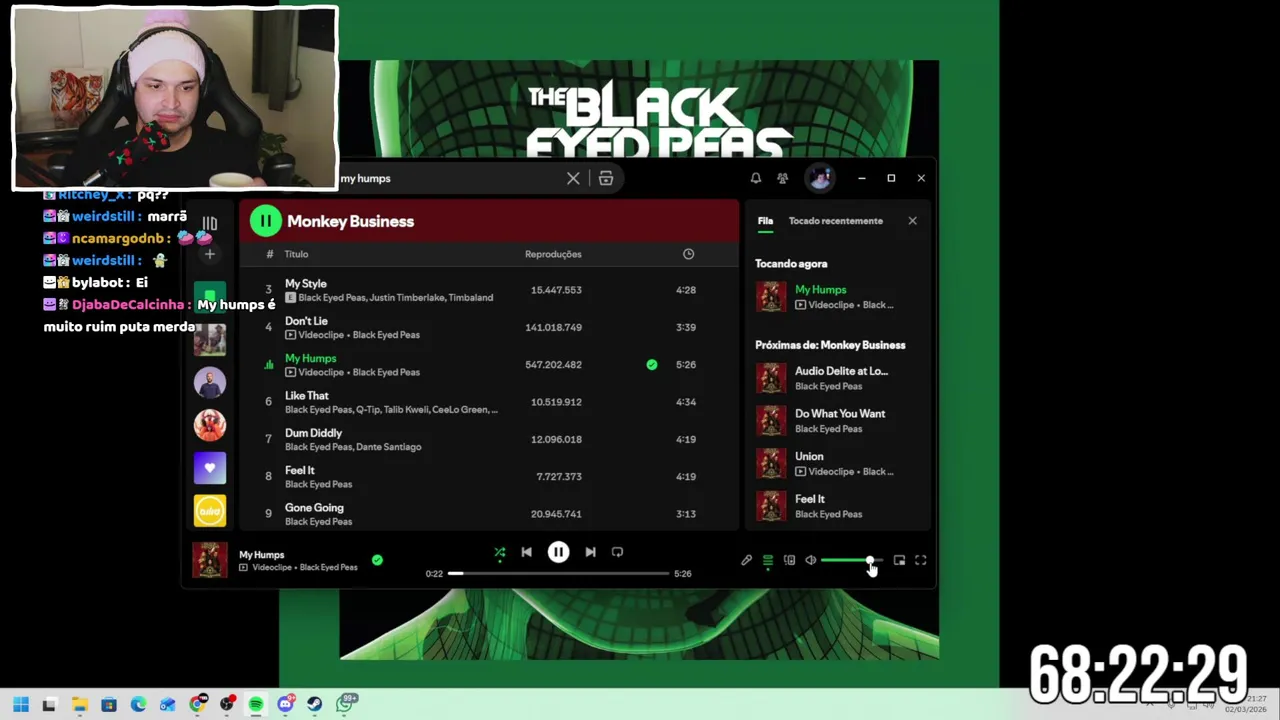This screenshot has width=1280, height=720.
Task: Mute the volume speaker icon
Action: pos(810,561)
